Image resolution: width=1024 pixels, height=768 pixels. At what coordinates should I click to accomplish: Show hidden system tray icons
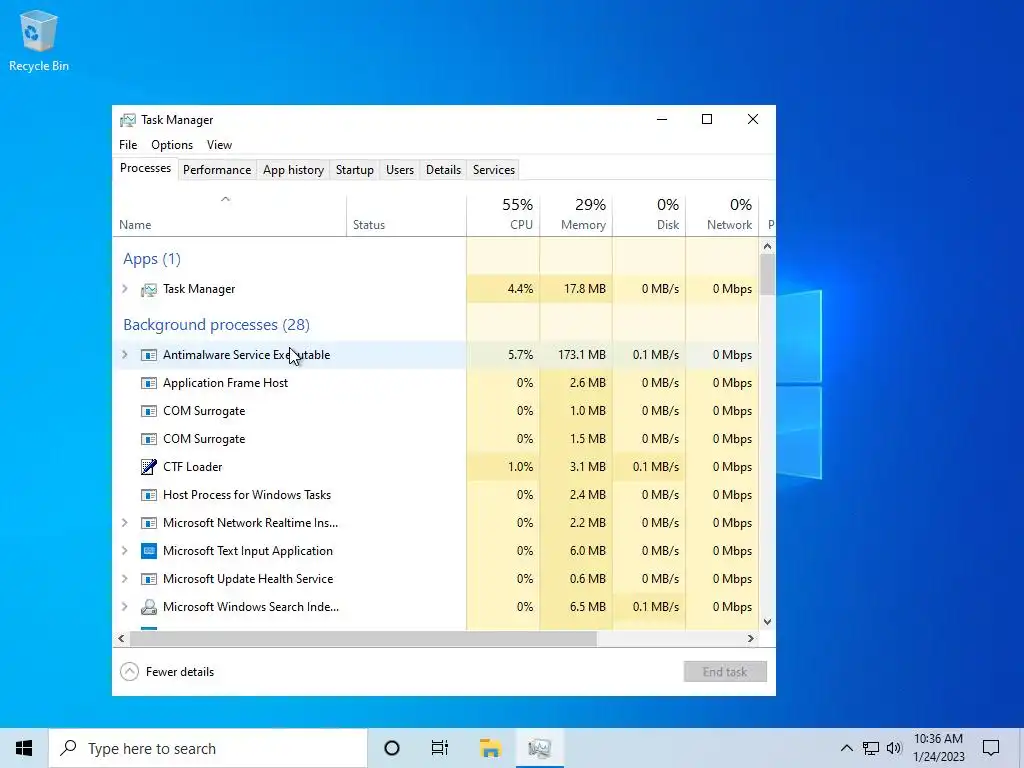click(846, 748)
